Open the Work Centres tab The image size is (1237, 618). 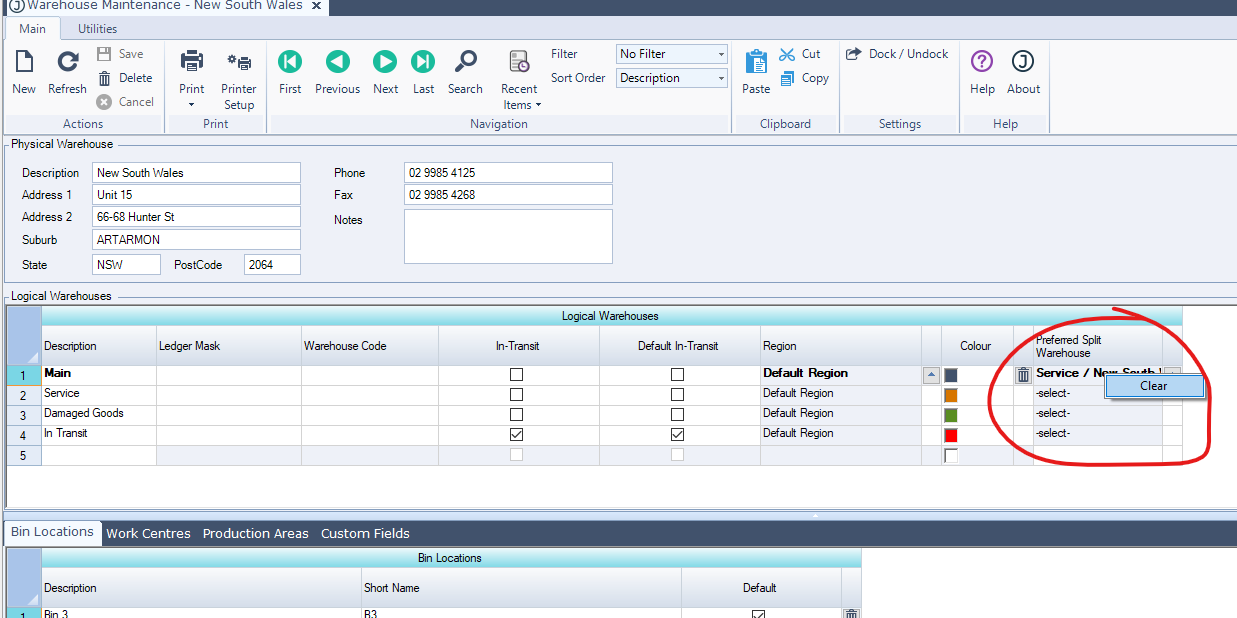[x=148, y=534]
